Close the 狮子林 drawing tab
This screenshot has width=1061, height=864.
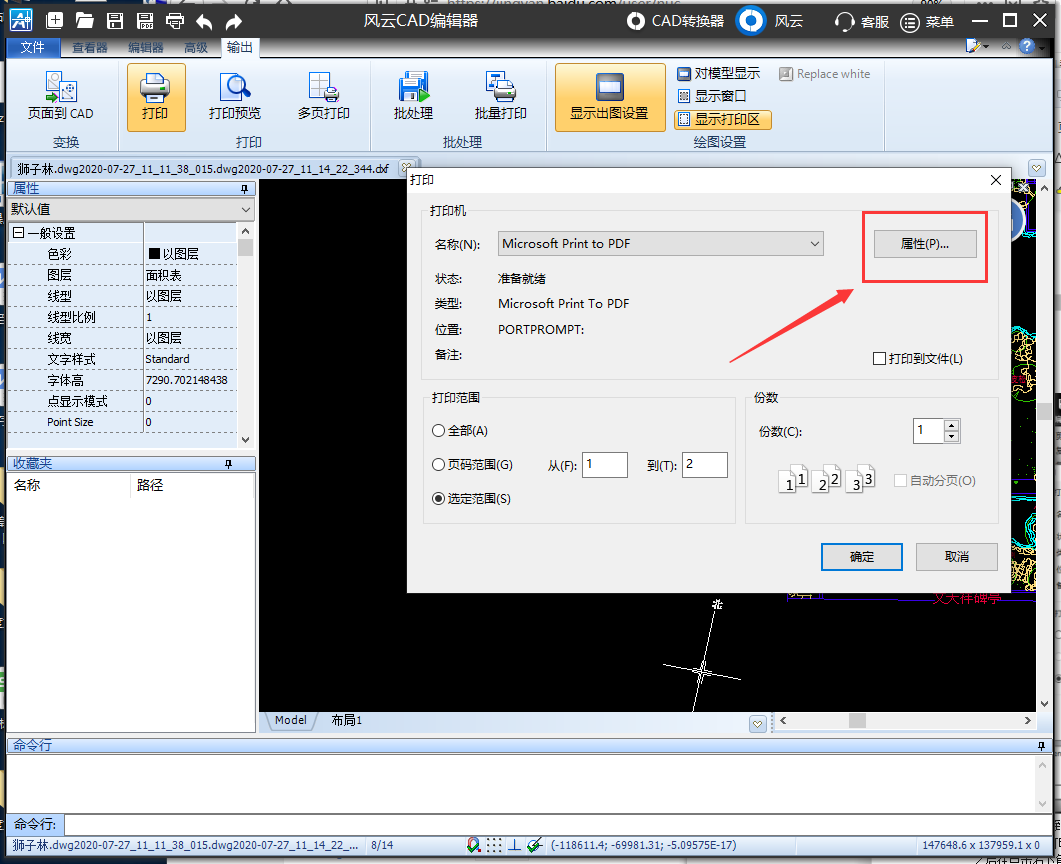pyautogui.click(x=405, y=166)
